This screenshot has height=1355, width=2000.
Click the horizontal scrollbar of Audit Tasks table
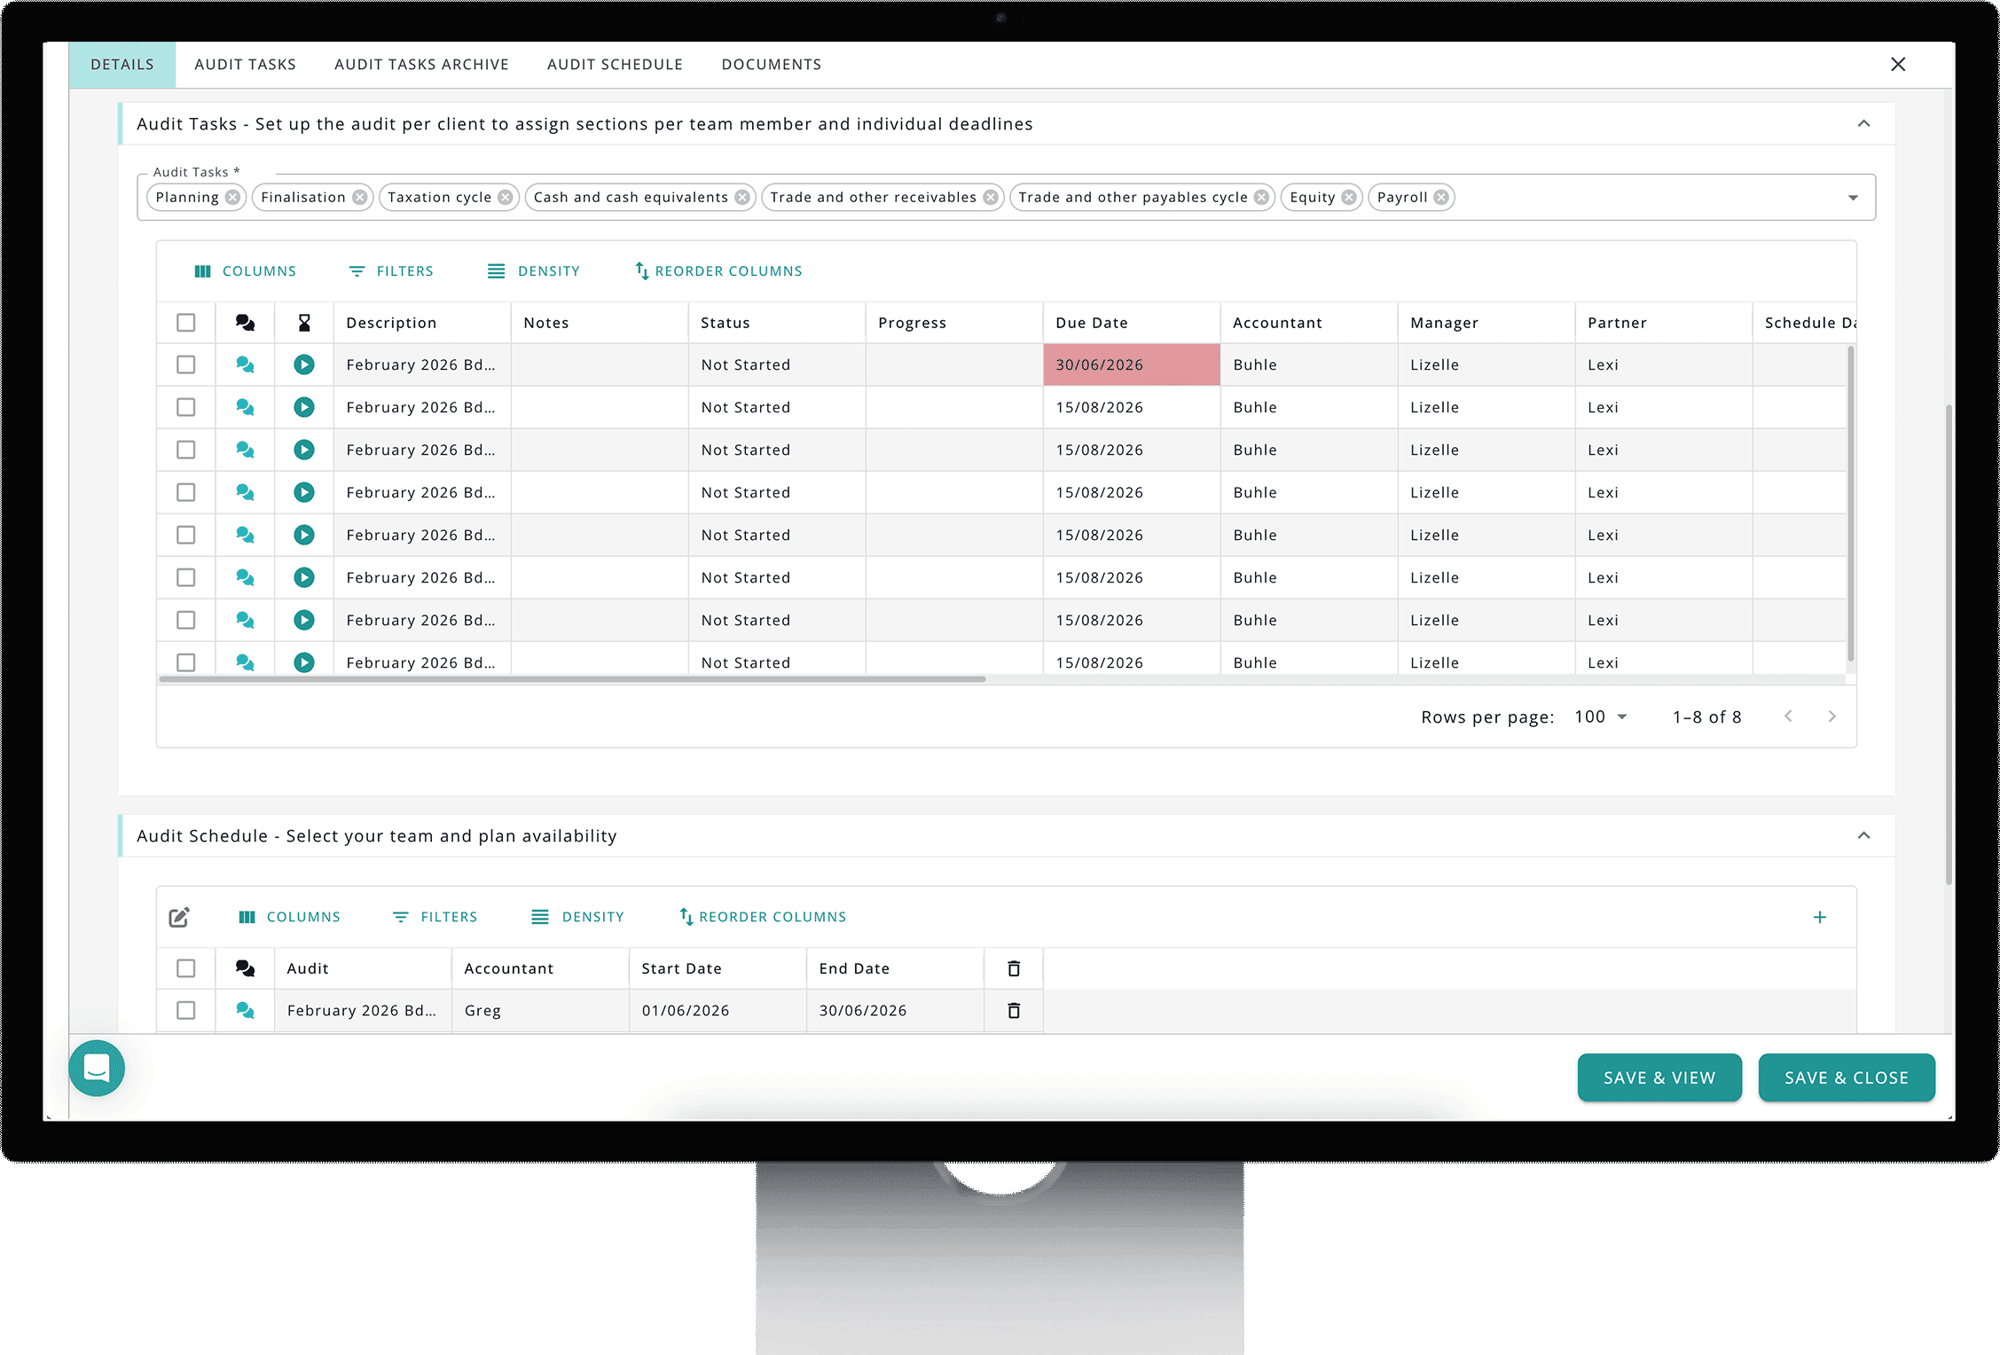572,679
